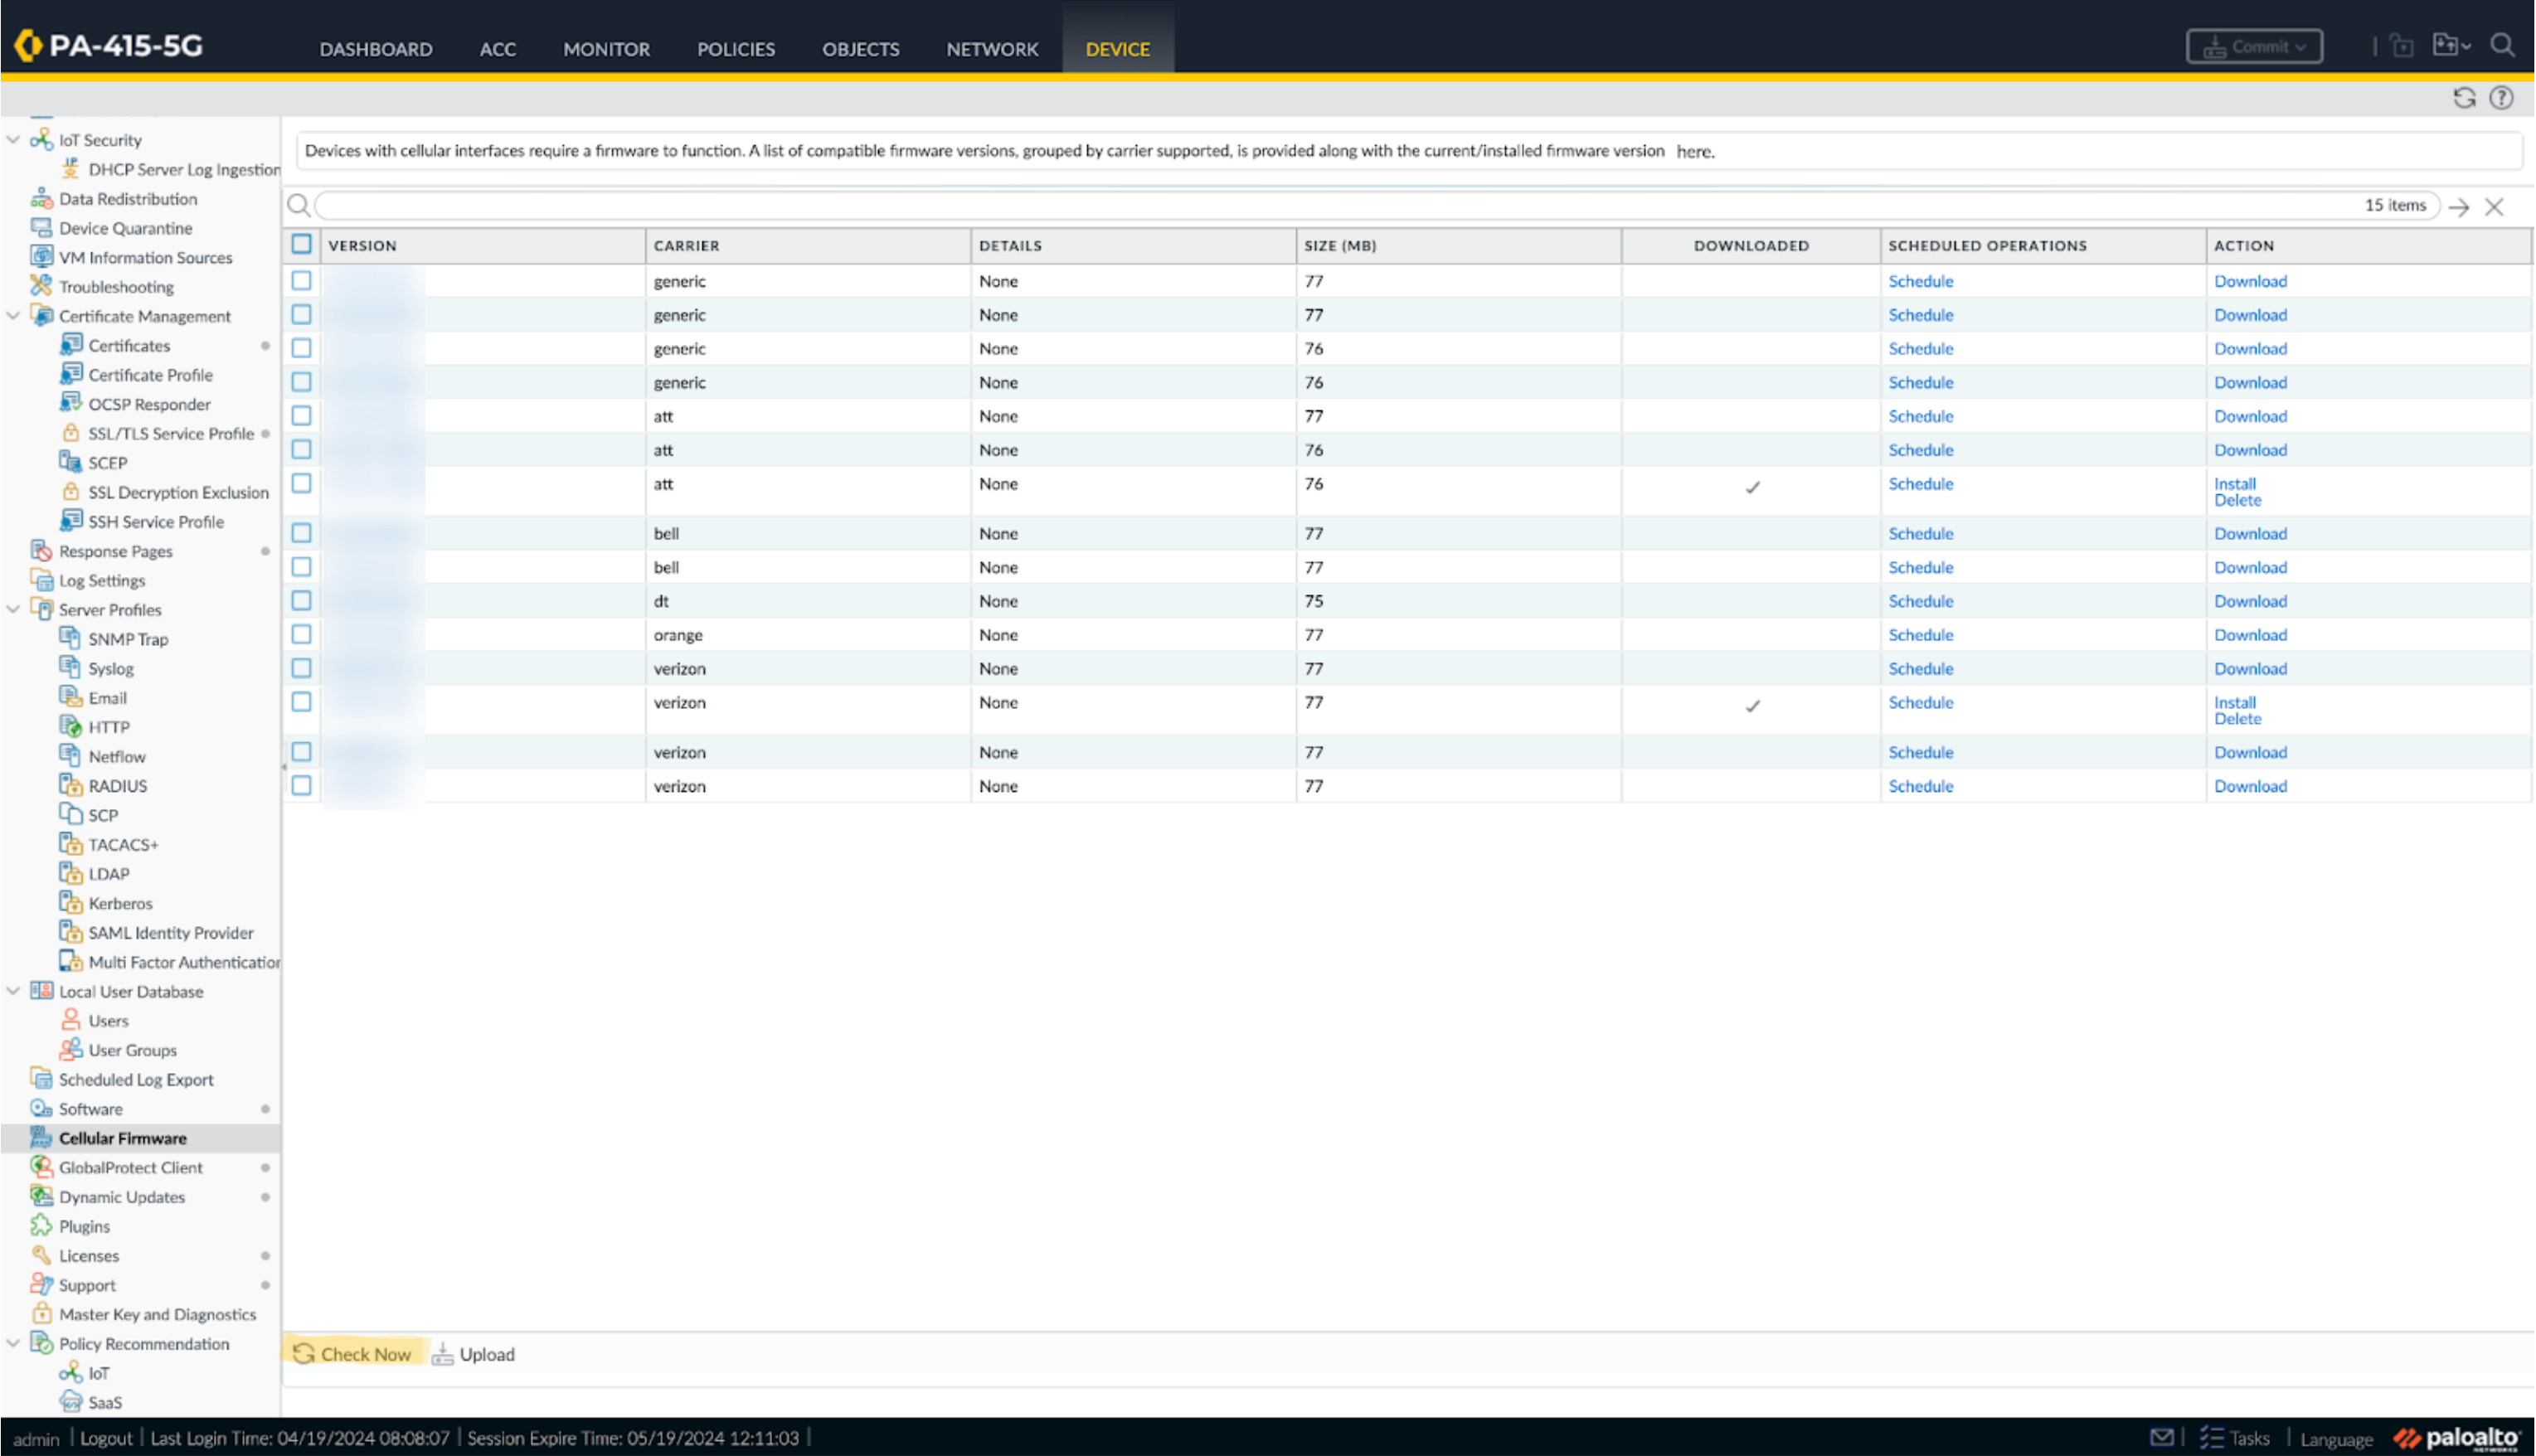The height and width of the screenshot is (1456, 2536).
Task: Click the Upload icon at bottom
Action: point(442,1353)
